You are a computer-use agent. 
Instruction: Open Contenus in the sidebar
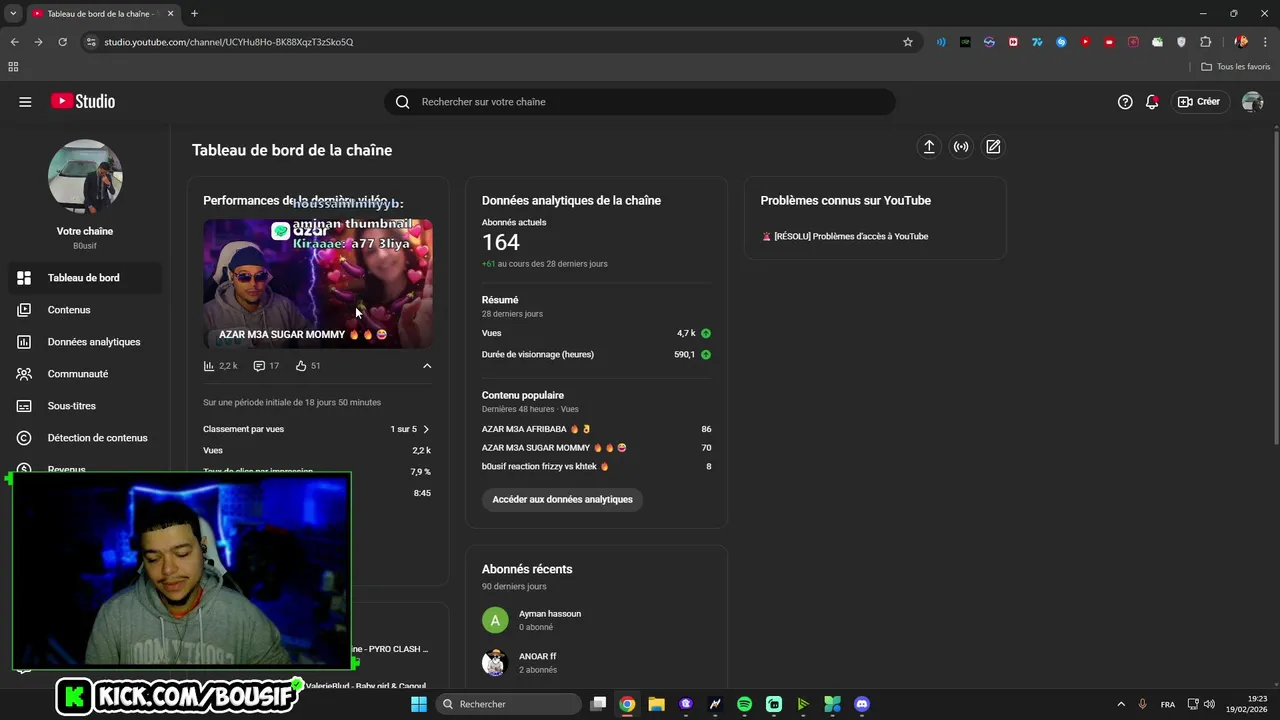(x=85, y=310)
